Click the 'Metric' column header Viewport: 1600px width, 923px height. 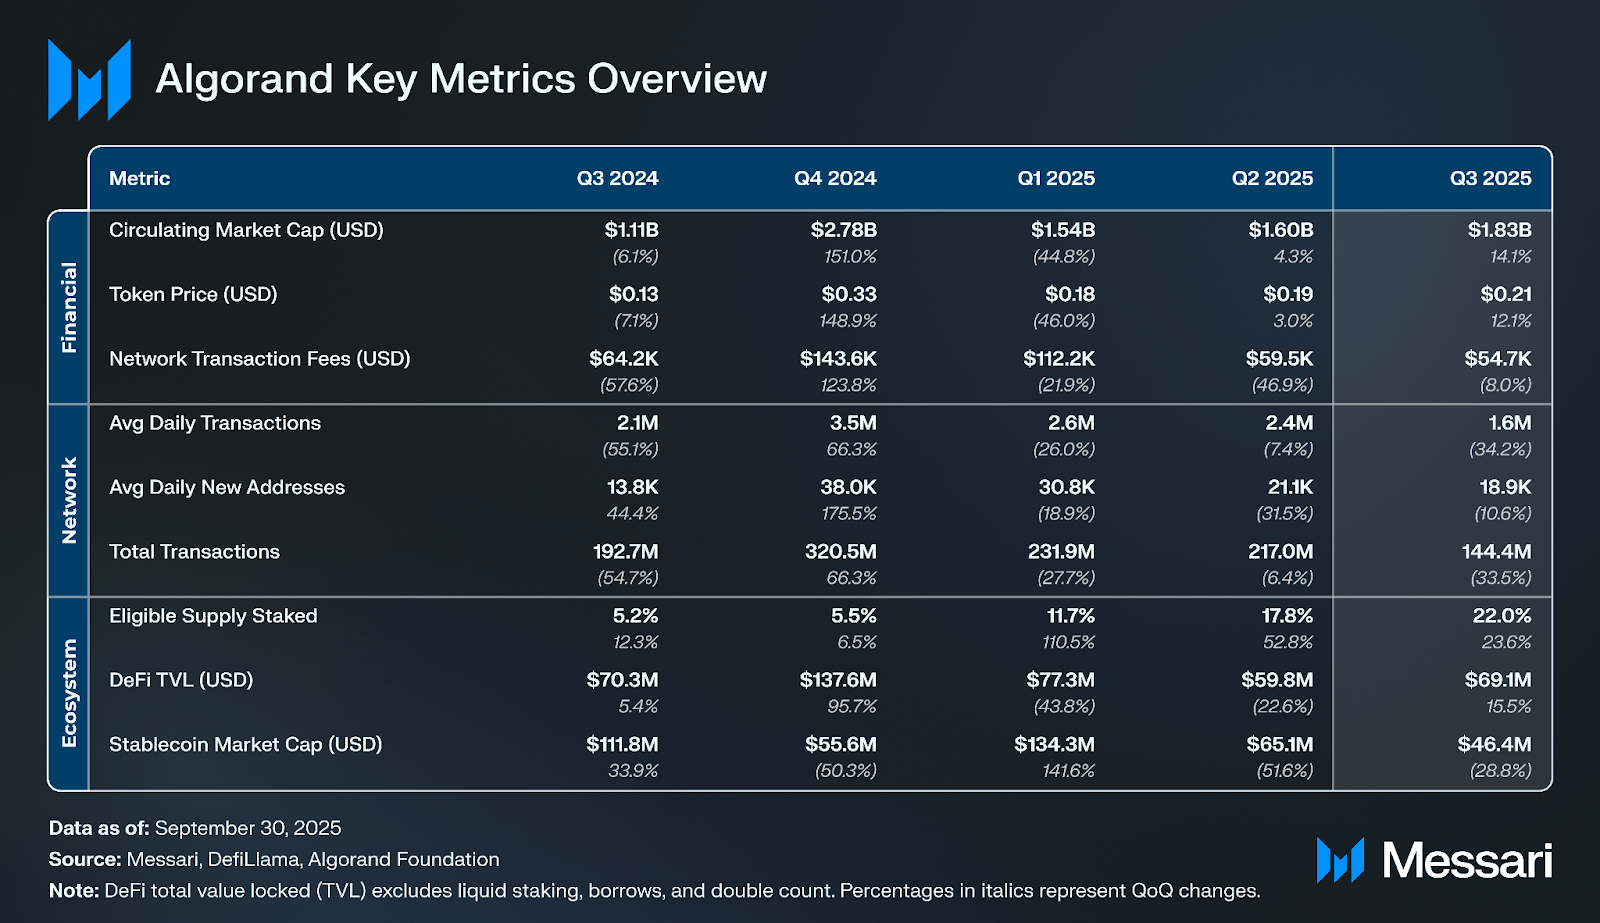click(139, 178)
